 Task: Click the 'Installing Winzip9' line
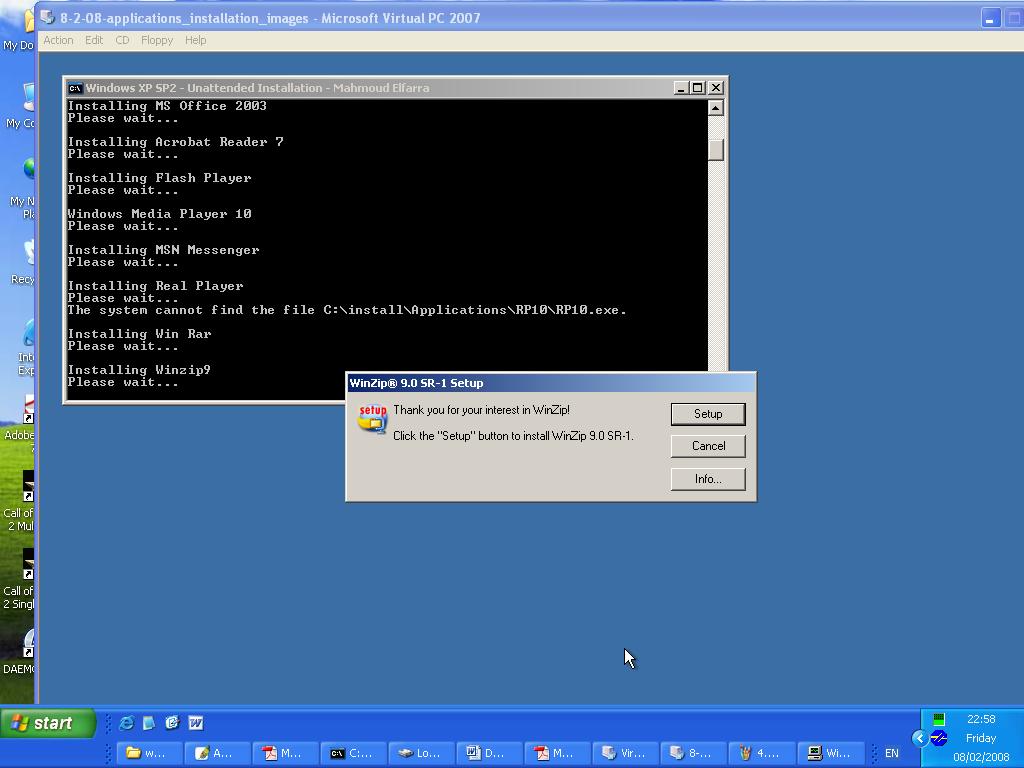pos(139,370)
